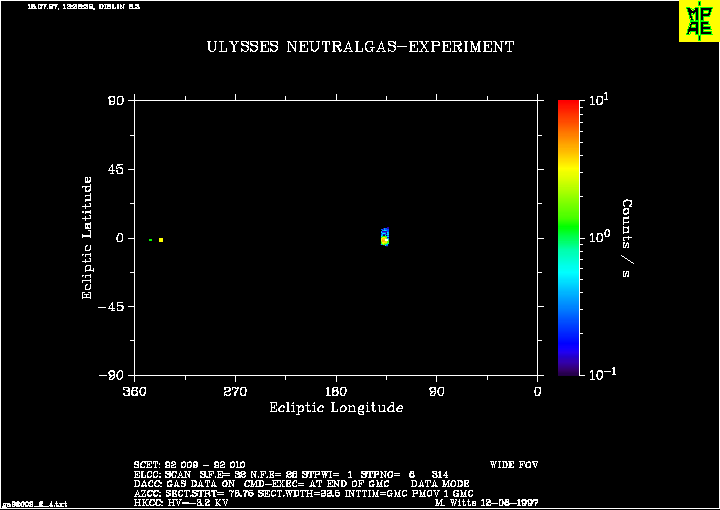Click the 180 longitude tick label
This screenshot has height=510, width=720.
tap(336, 392)
